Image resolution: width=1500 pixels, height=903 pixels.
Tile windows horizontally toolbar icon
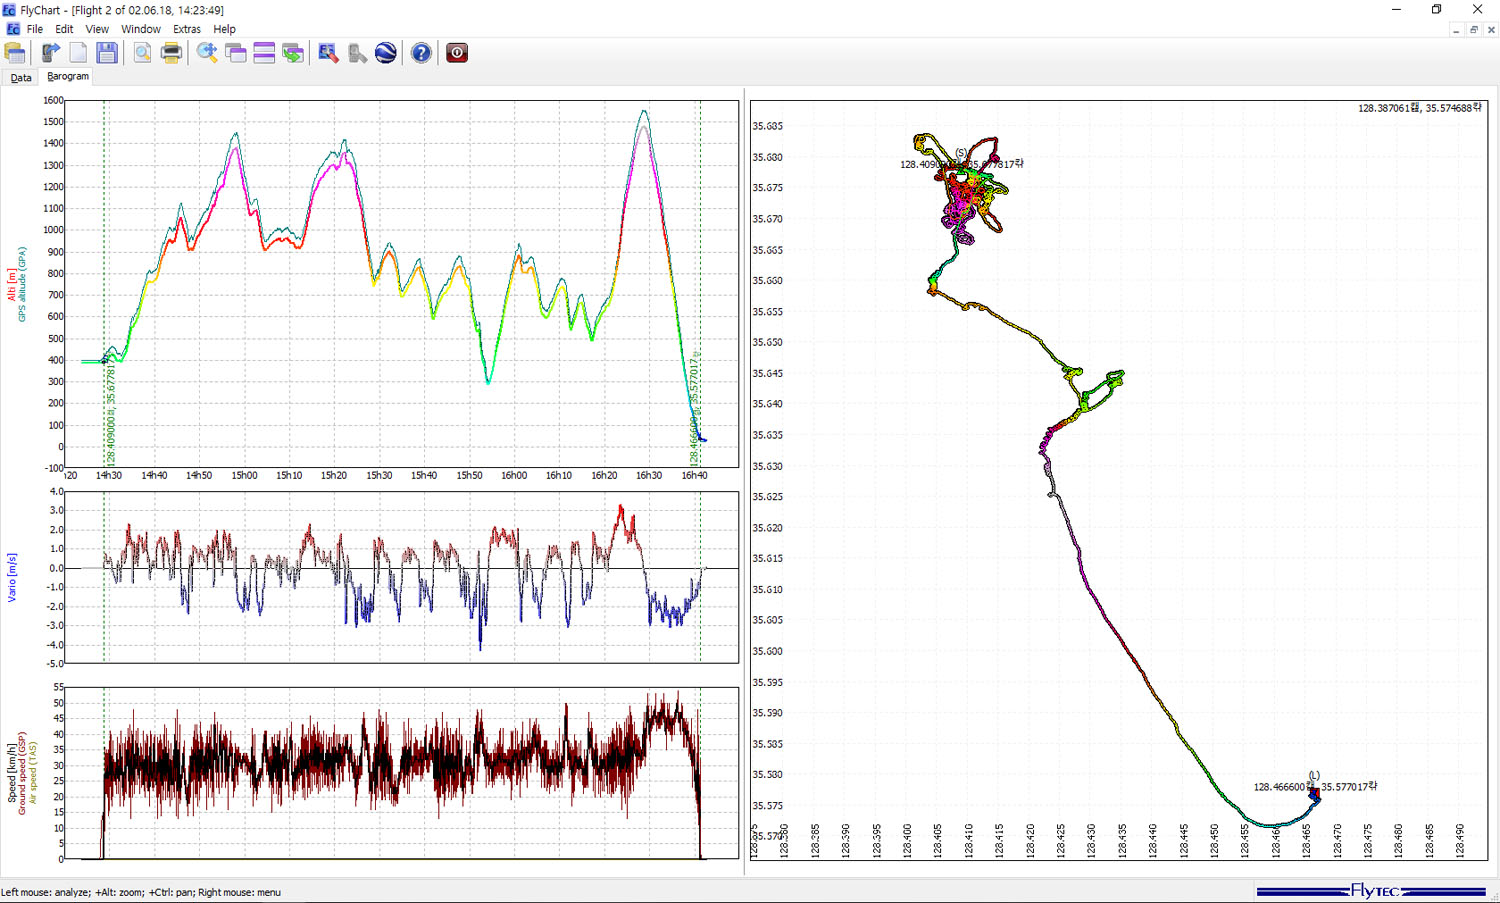pyautogui.click(x=264, y=53)
